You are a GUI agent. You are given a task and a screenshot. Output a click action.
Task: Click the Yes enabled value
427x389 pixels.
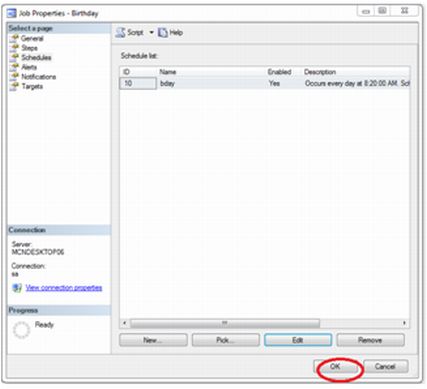[274, 83]
